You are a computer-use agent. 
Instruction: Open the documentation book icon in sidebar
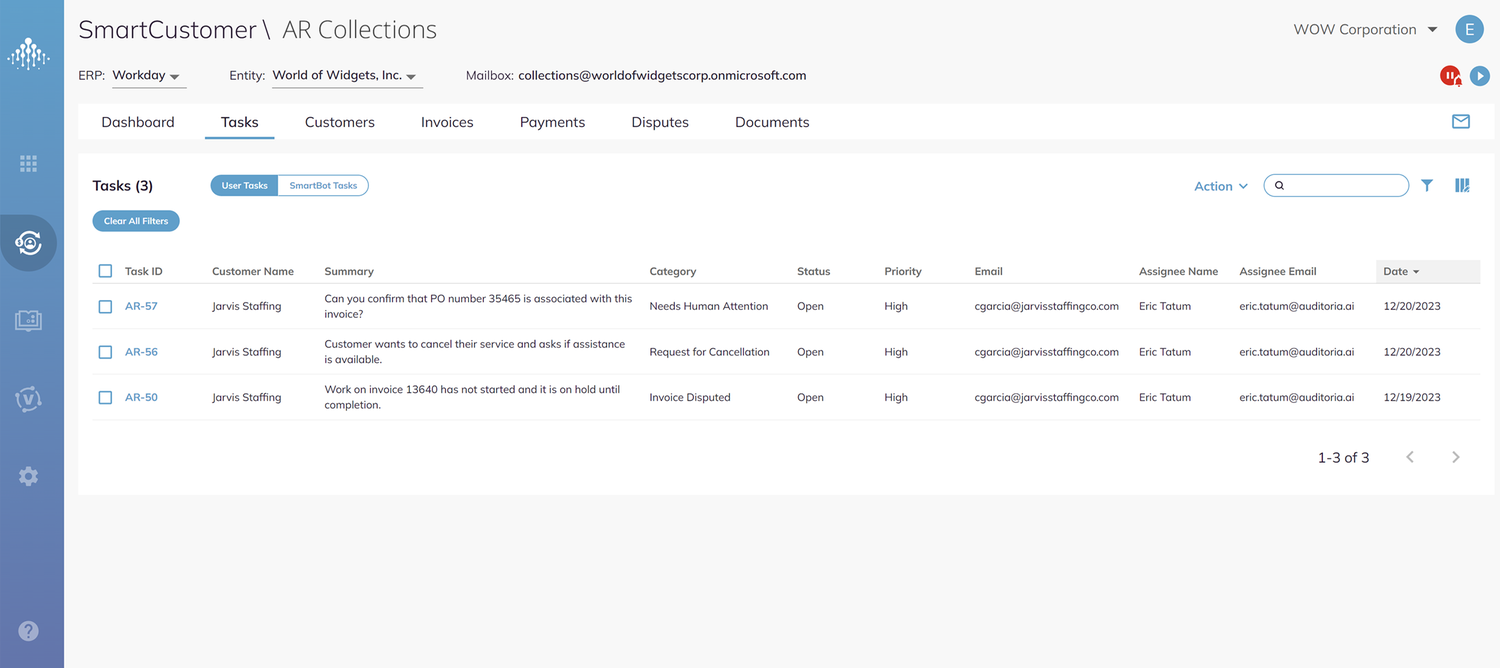coord(29,320)
